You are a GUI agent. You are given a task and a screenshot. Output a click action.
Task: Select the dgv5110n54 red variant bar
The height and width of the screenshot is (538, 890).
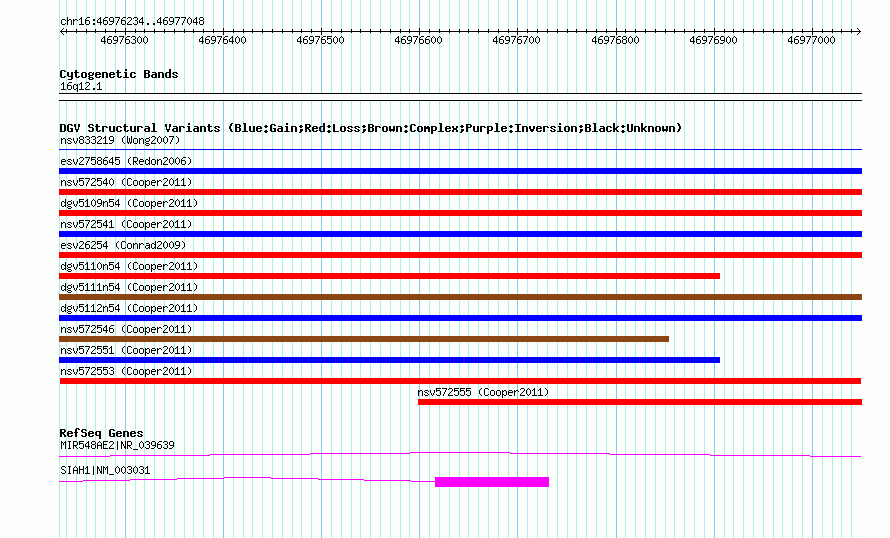[x=389, y=276]
